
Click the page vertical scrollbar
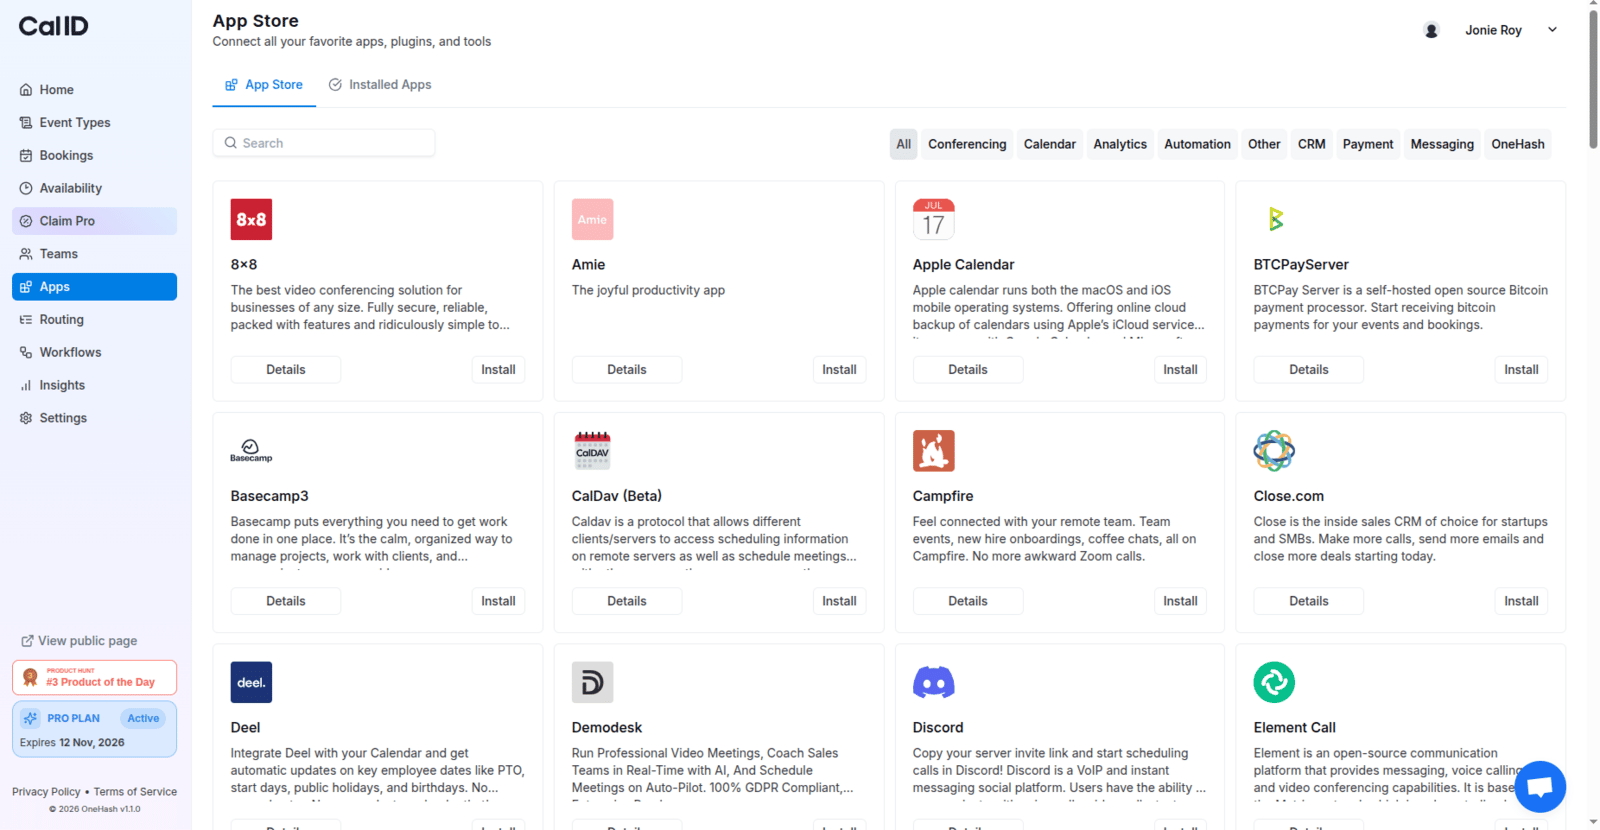click(1593, 78)
